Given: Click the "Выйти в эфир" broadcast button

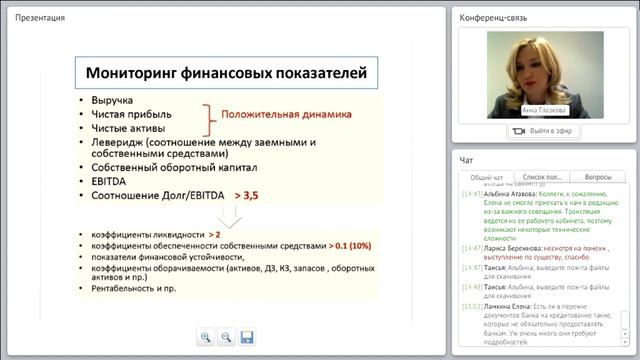Looking at the screenshot, I should (x=543, y=131).
